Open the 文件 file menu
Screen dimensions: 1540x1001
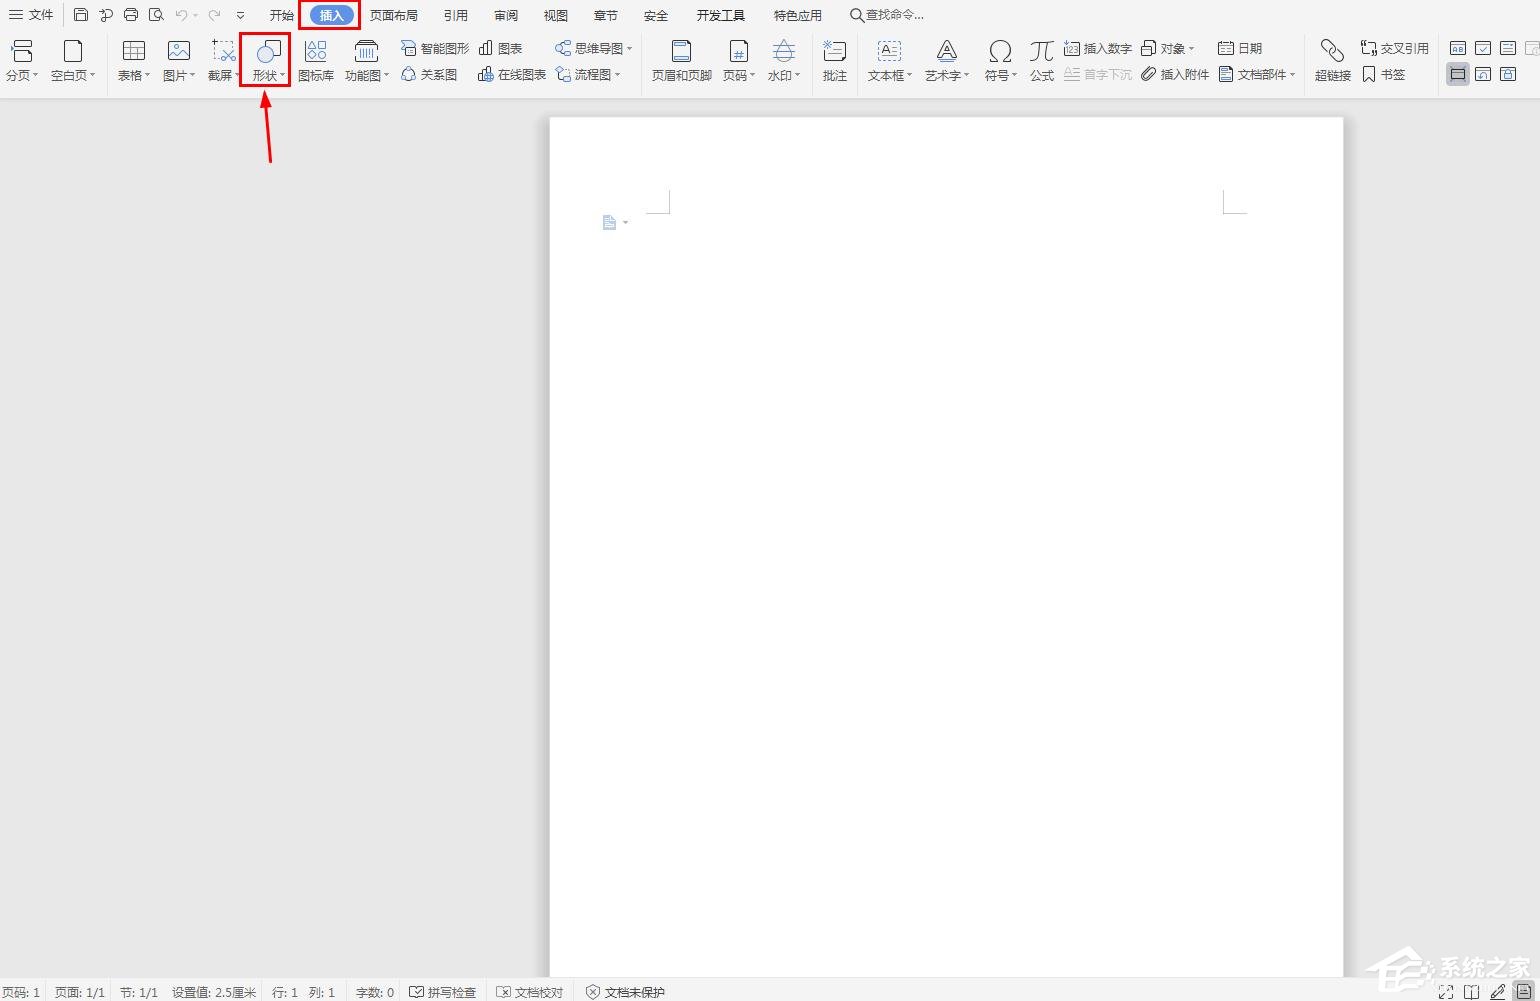31,15
